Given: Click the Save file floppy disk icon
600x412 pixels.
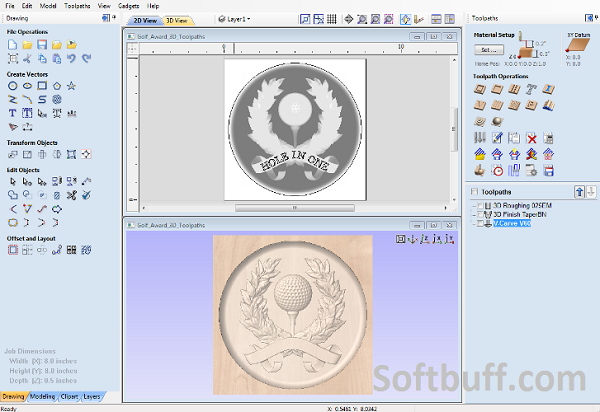Looking at the screenshot, I should (x=42, y=44).
